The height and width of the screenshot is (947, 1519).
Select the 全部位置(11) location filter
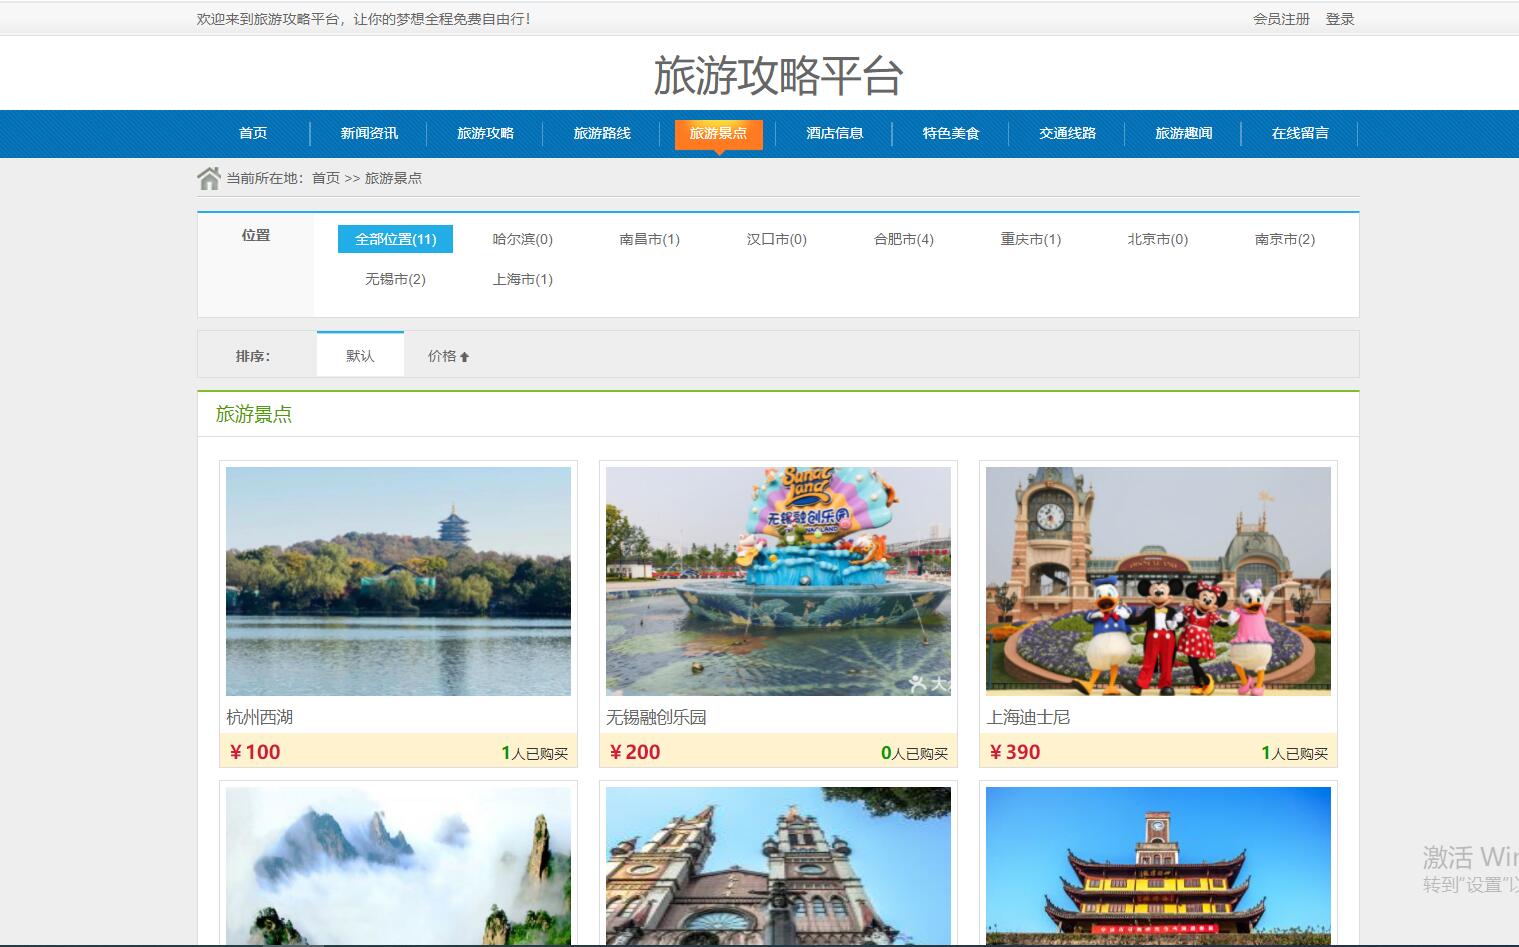[x=395, y=239]
